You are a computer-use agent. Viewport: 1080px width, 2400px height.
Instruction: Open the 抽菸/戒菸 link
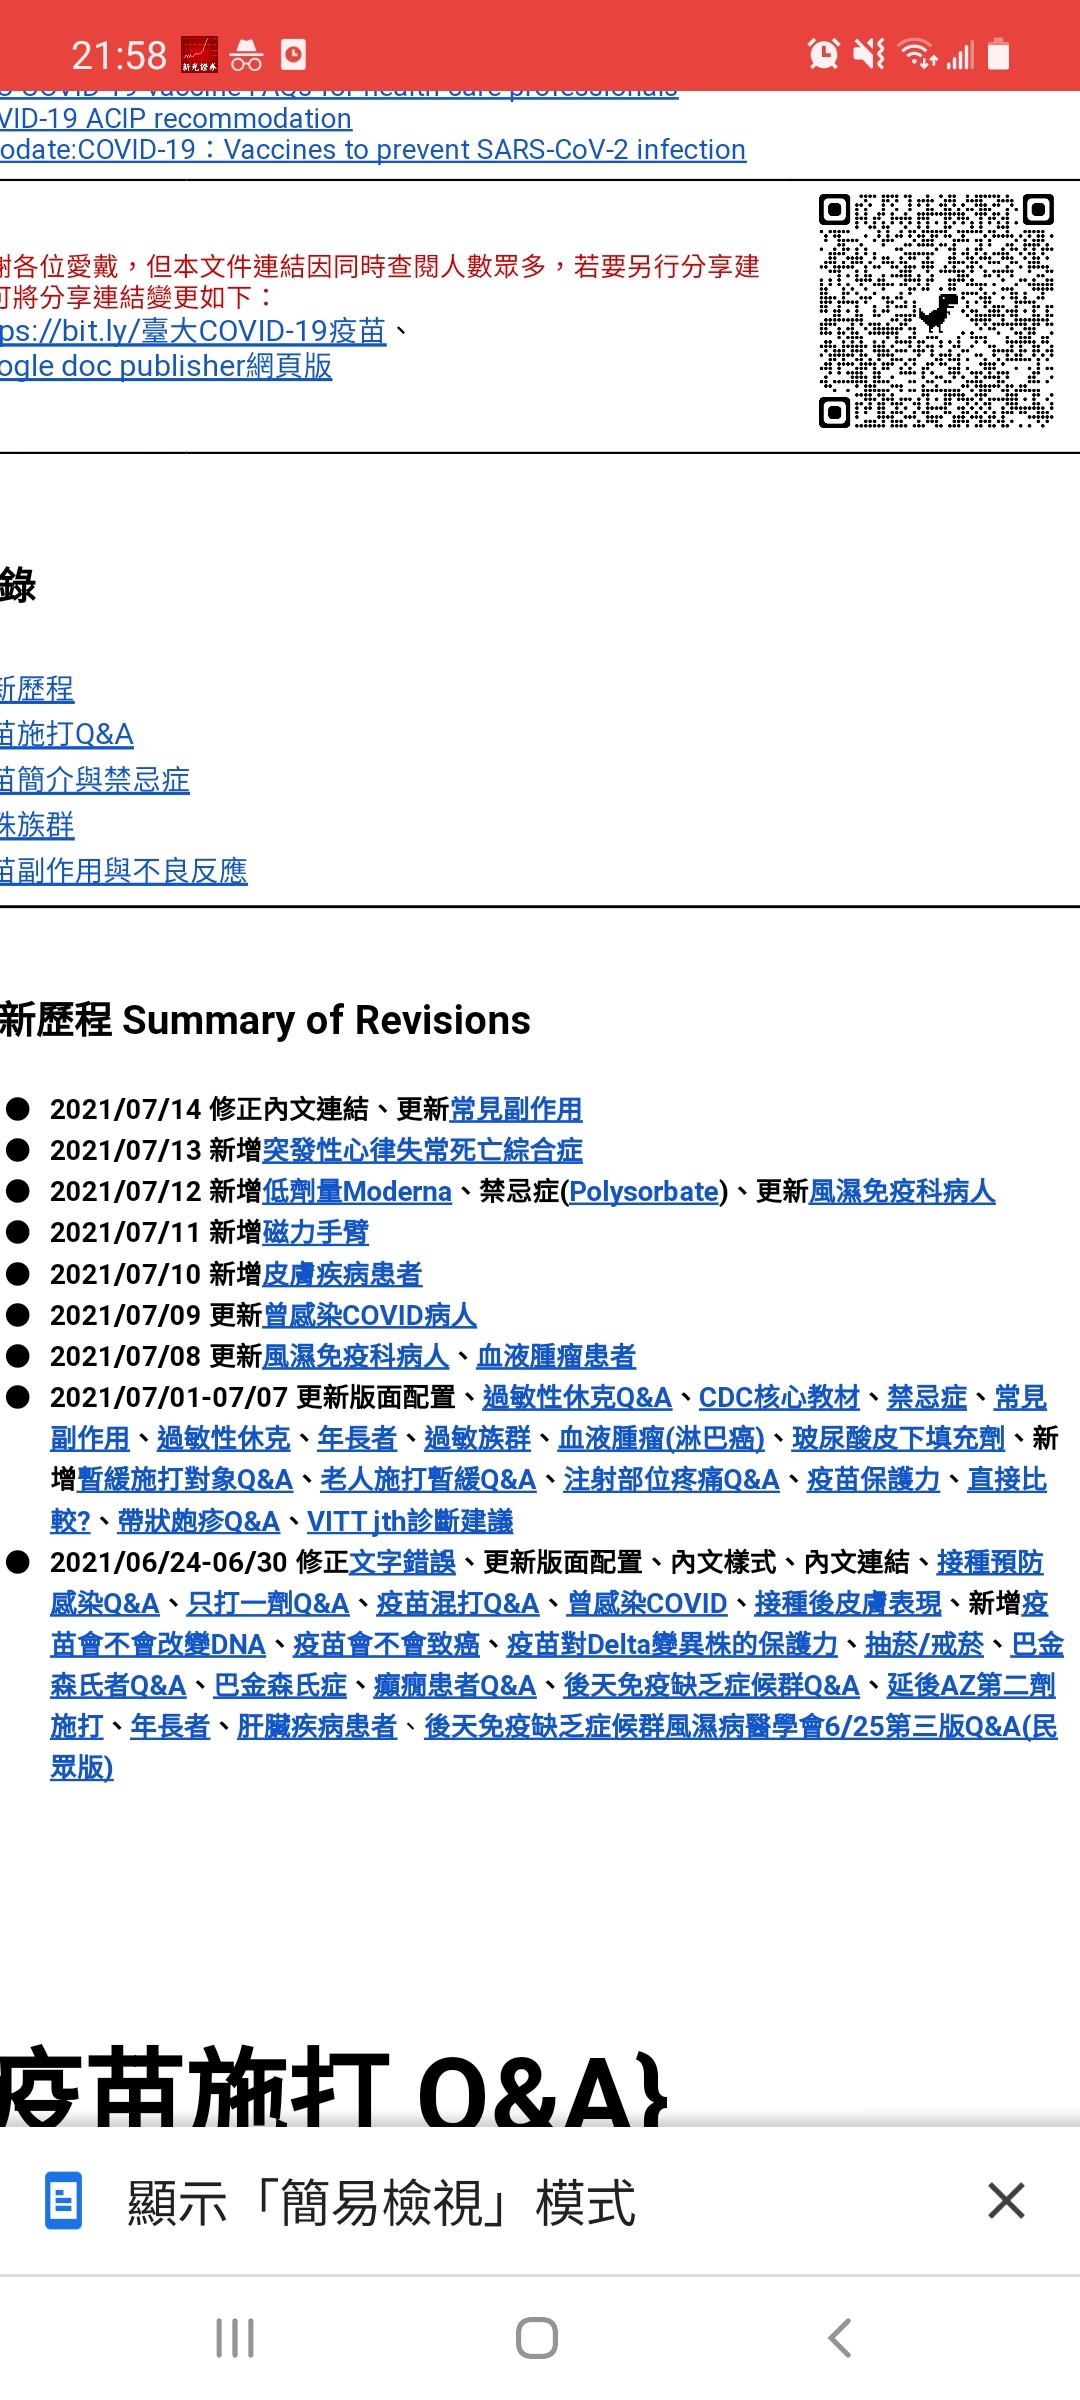pos(924,1644)
